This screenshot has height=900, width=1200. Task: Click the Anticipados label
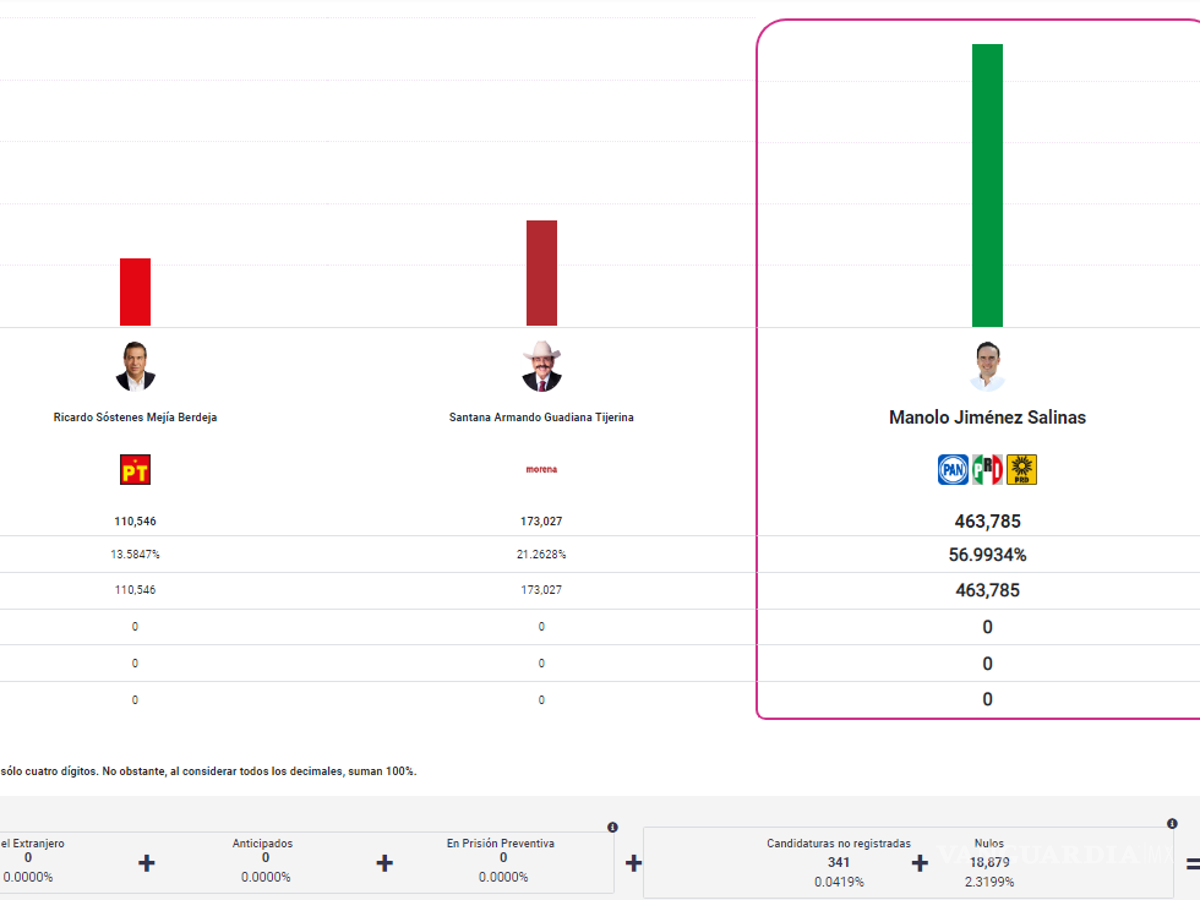point(265,843)
